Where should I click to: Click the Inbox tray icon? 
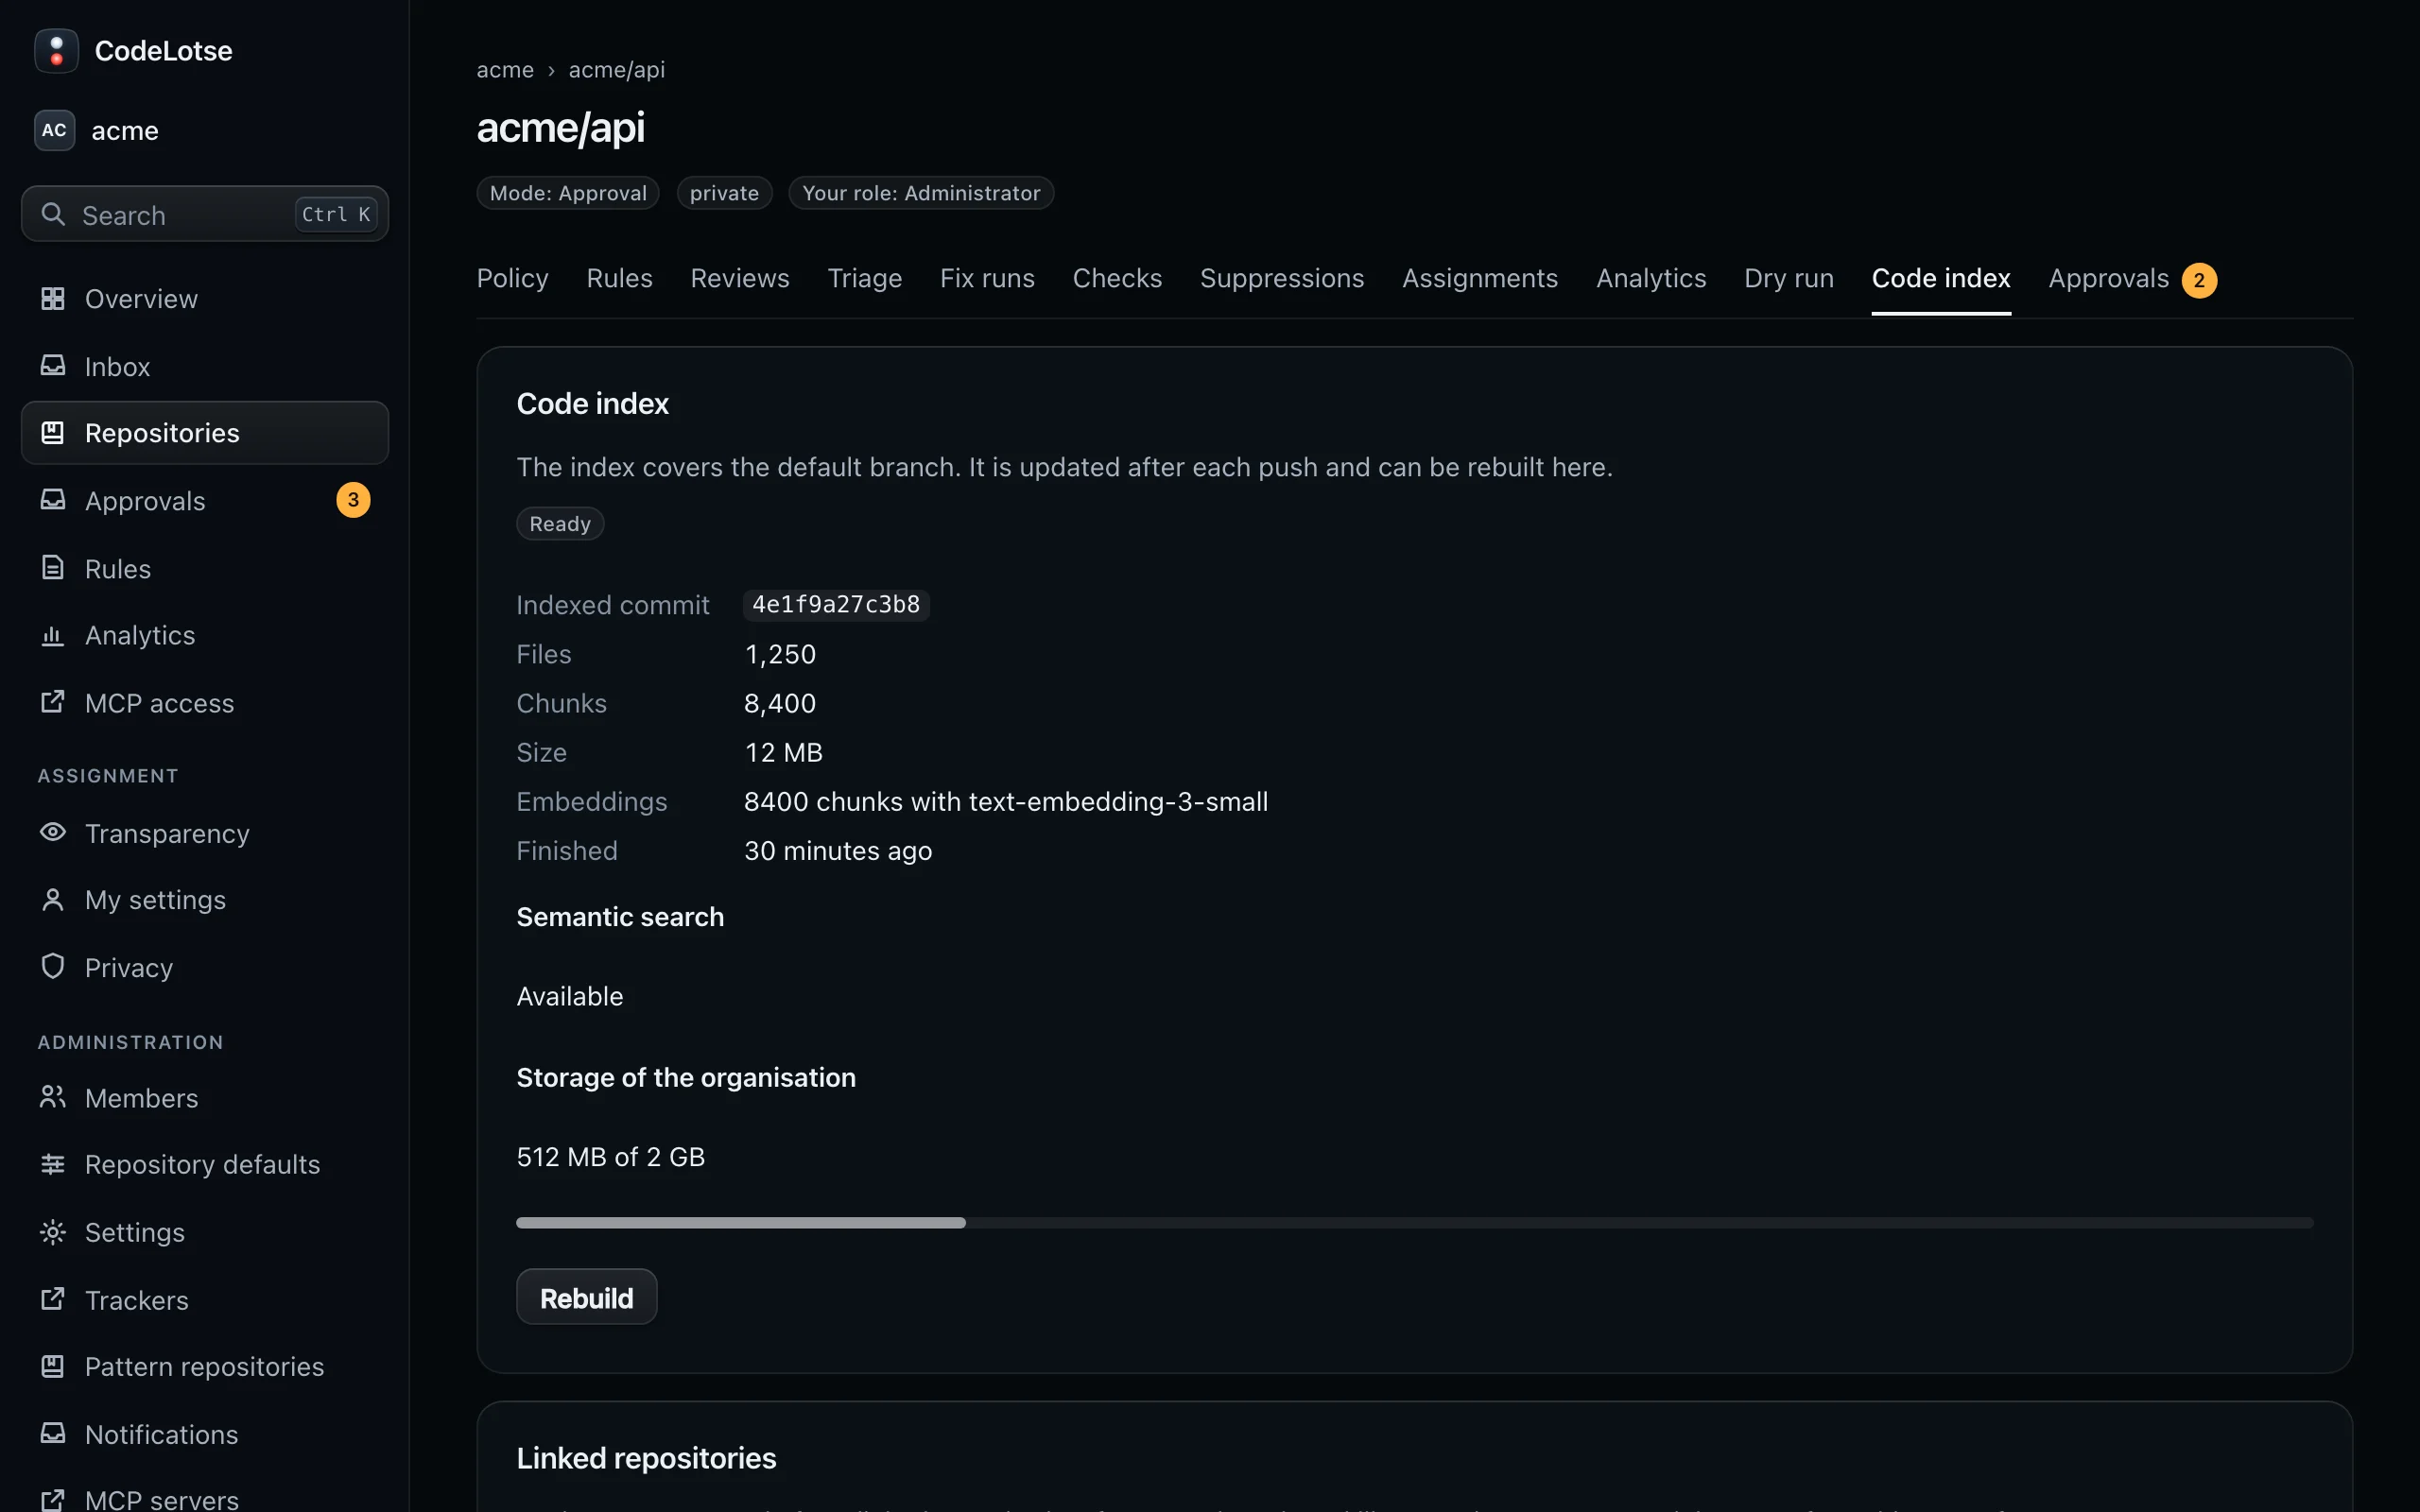click(x=53, y=366)
